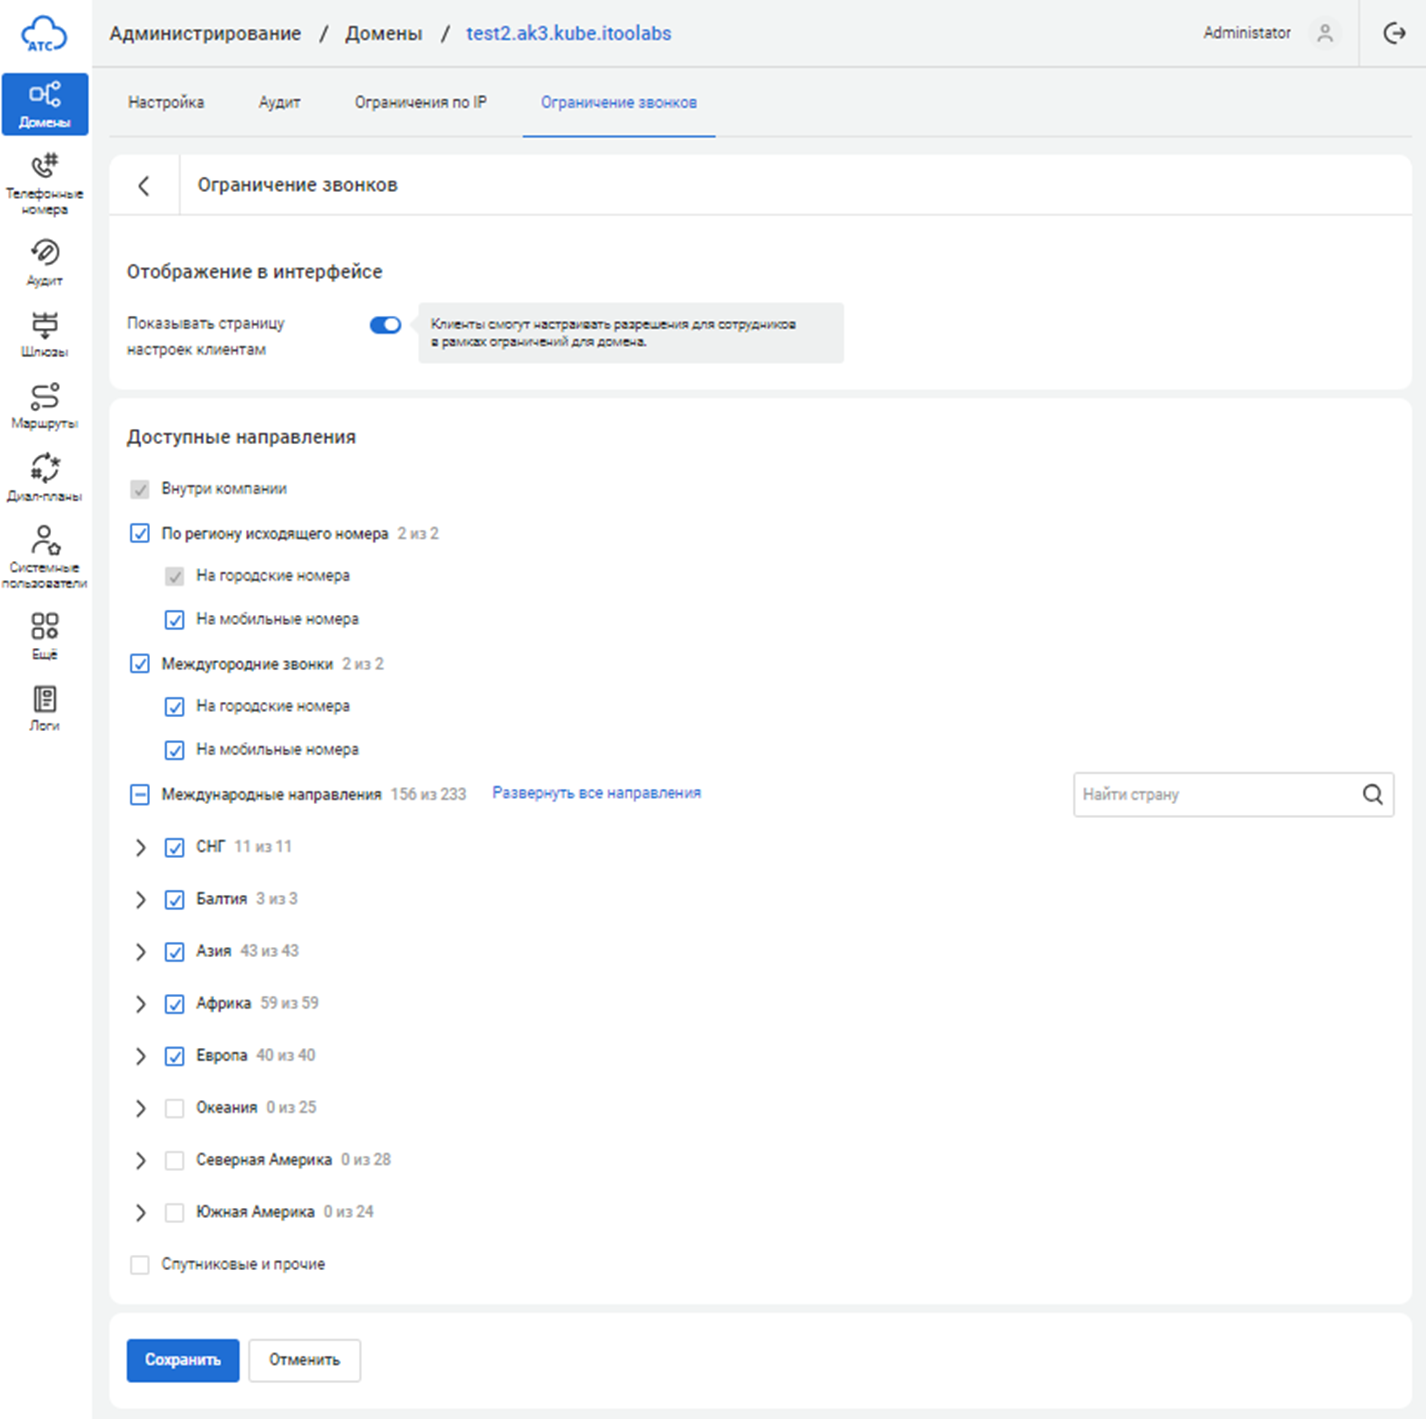Uncheck Междугородние звонки checkbox

click(140, 664)
